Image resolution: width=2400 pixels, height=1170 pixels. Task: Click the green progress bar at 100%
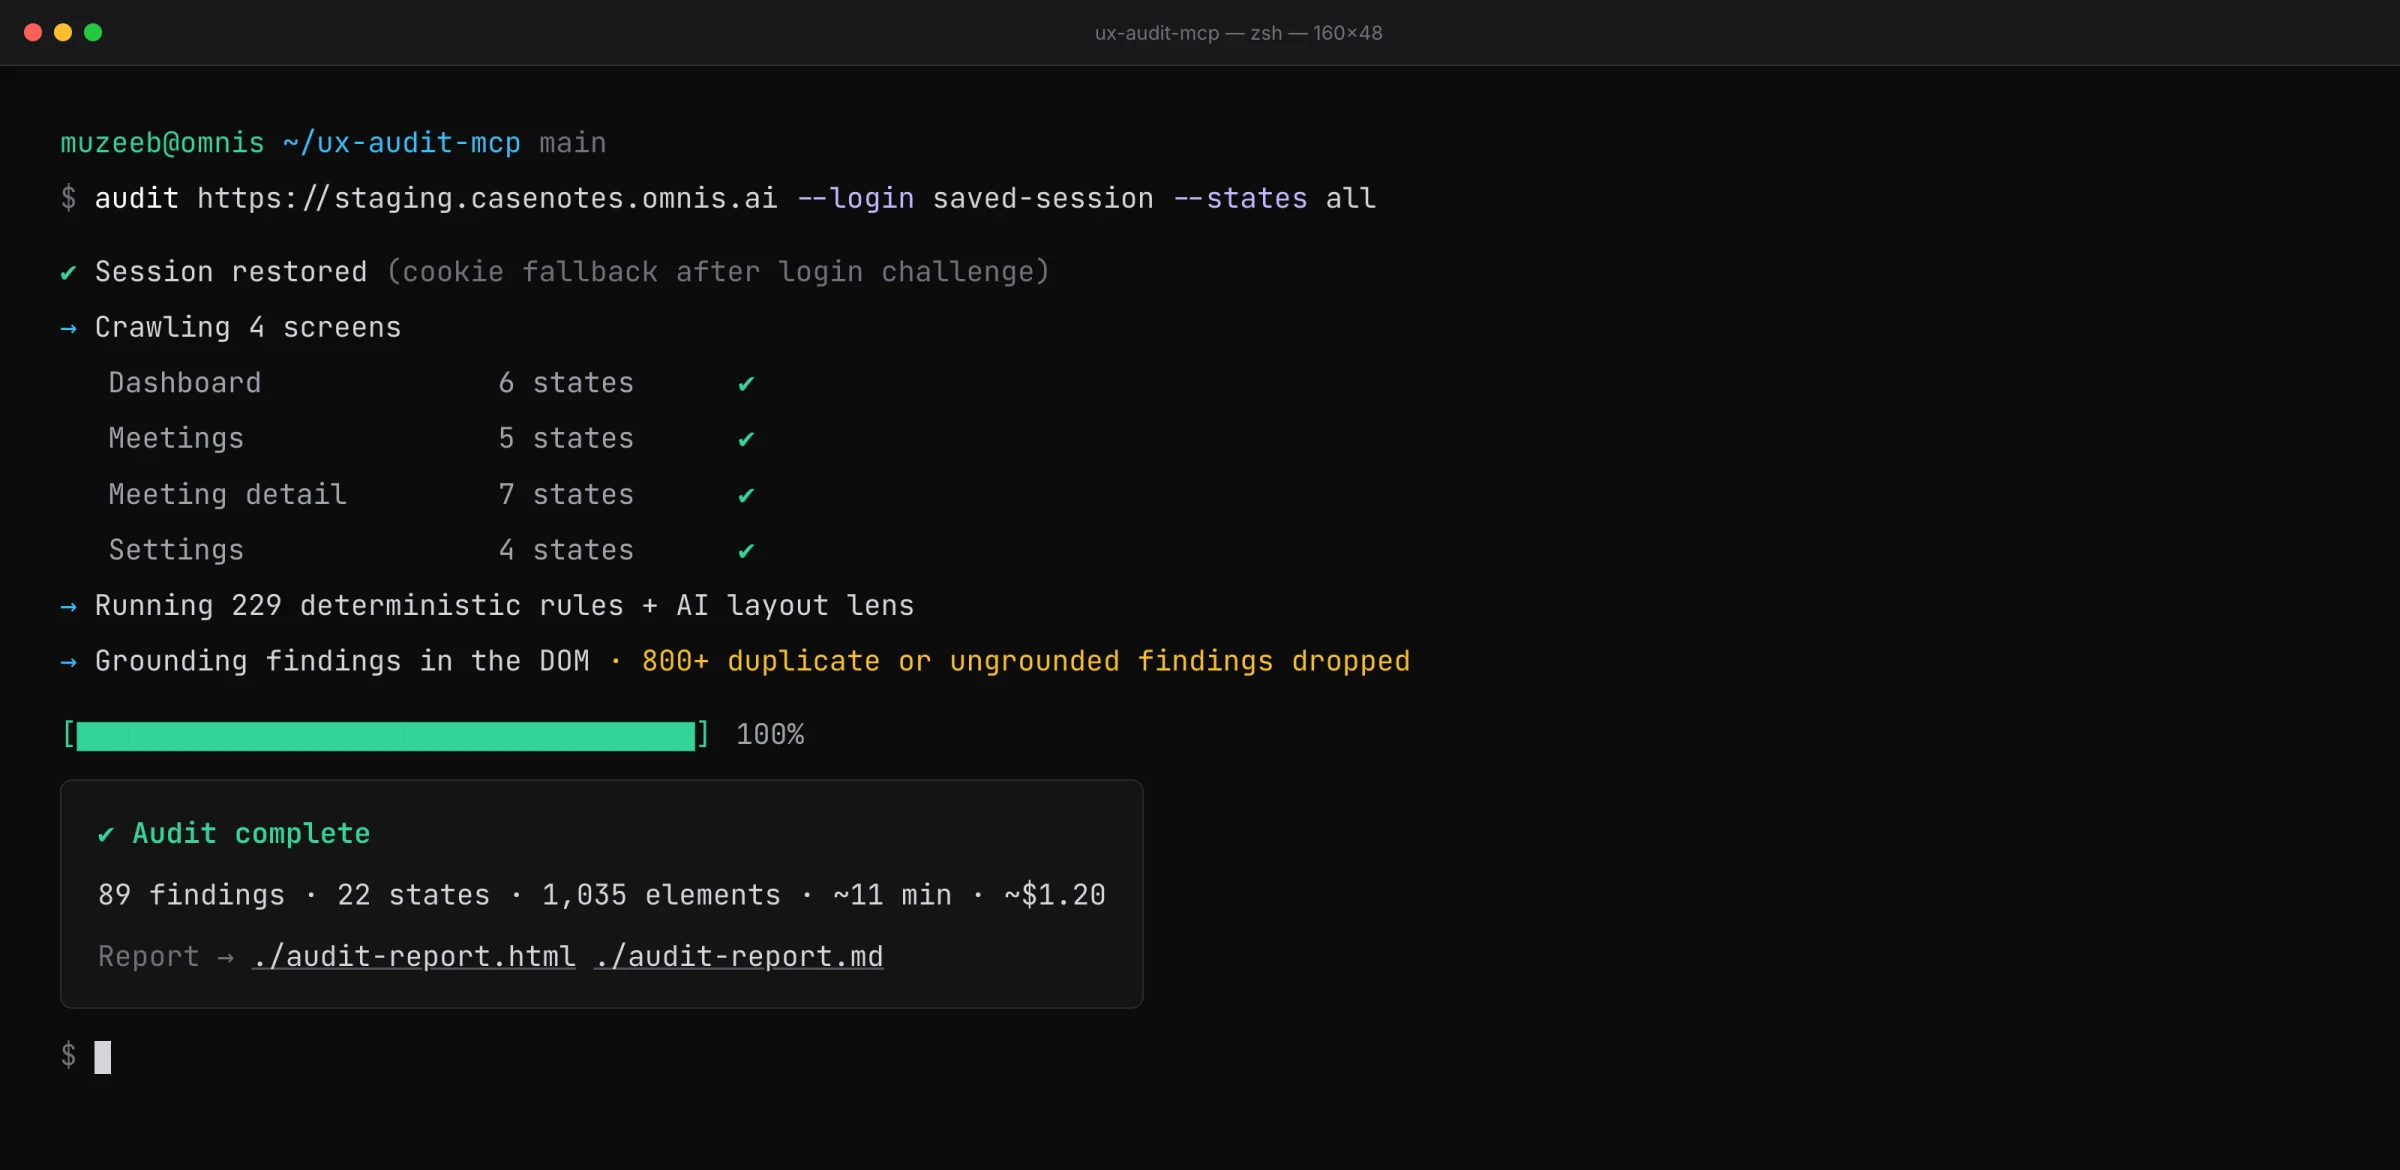(x=386, y=735)
